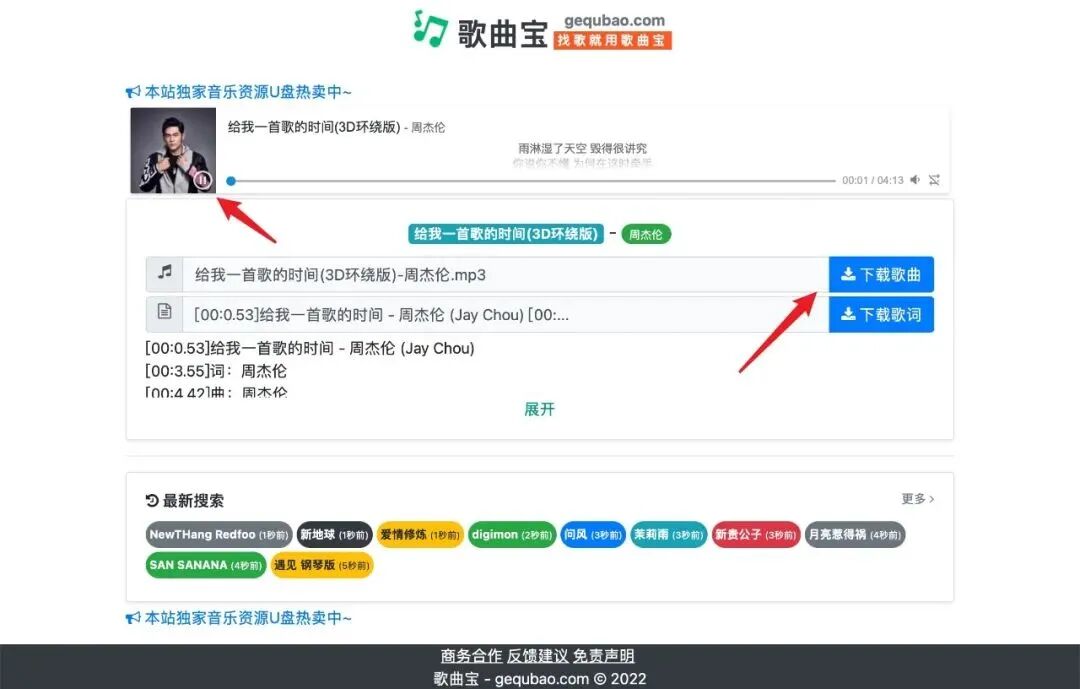Select the 月亮惹得祸 search tag
Image resolution: width=1080 pixels, height=689 pixels.
coord(855,535)
